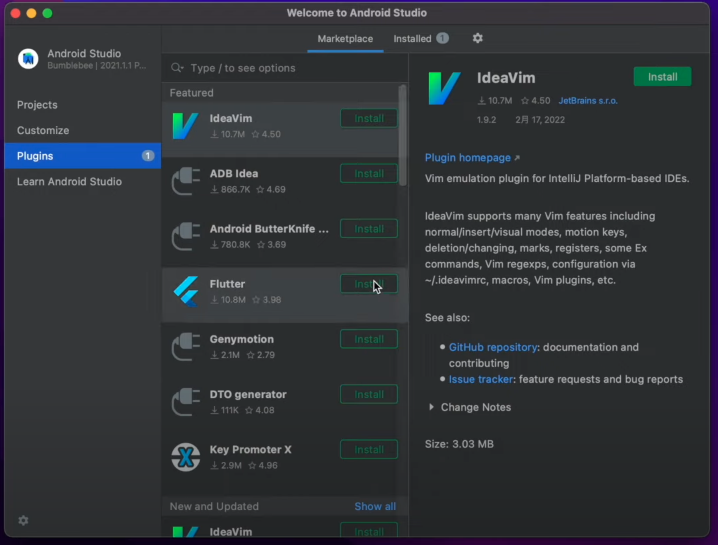This screenshot has height=545, width=718.
Task: Switch to the Installed tab
Action: coord(412,39)
